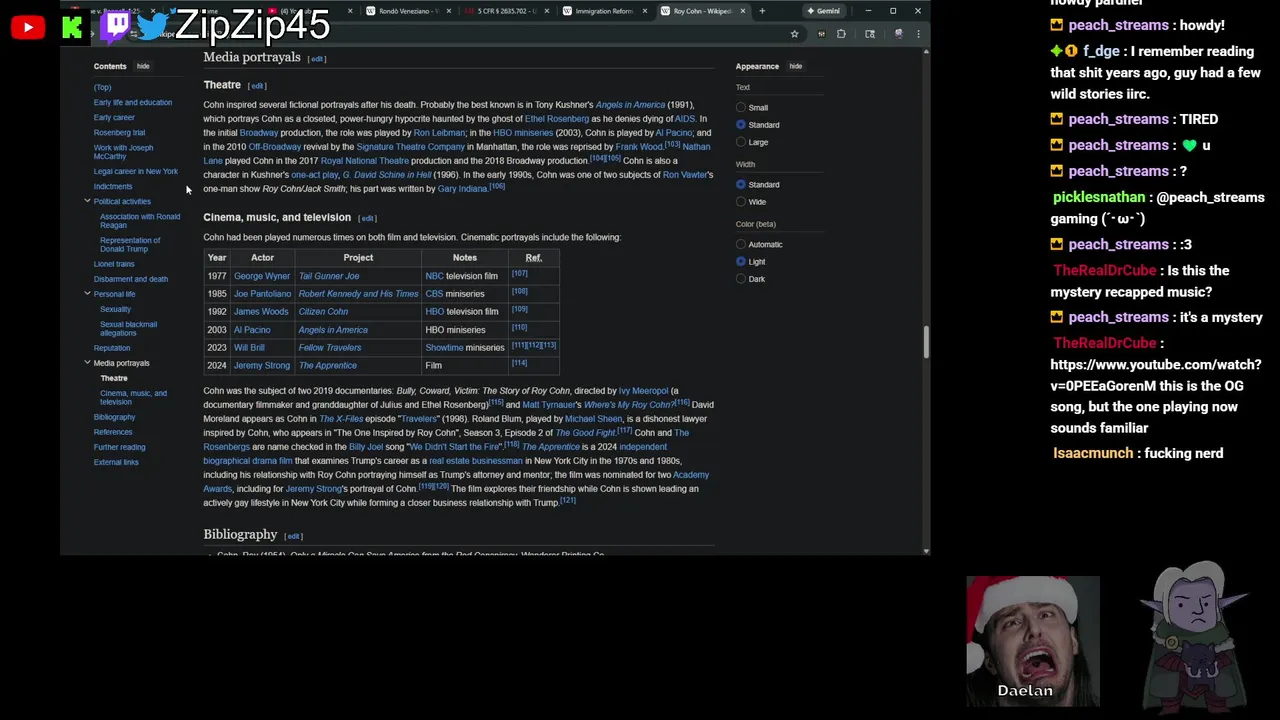Open We Didn't Start the Fire link
Screen dimensions: 1280x720
[454, 447]
